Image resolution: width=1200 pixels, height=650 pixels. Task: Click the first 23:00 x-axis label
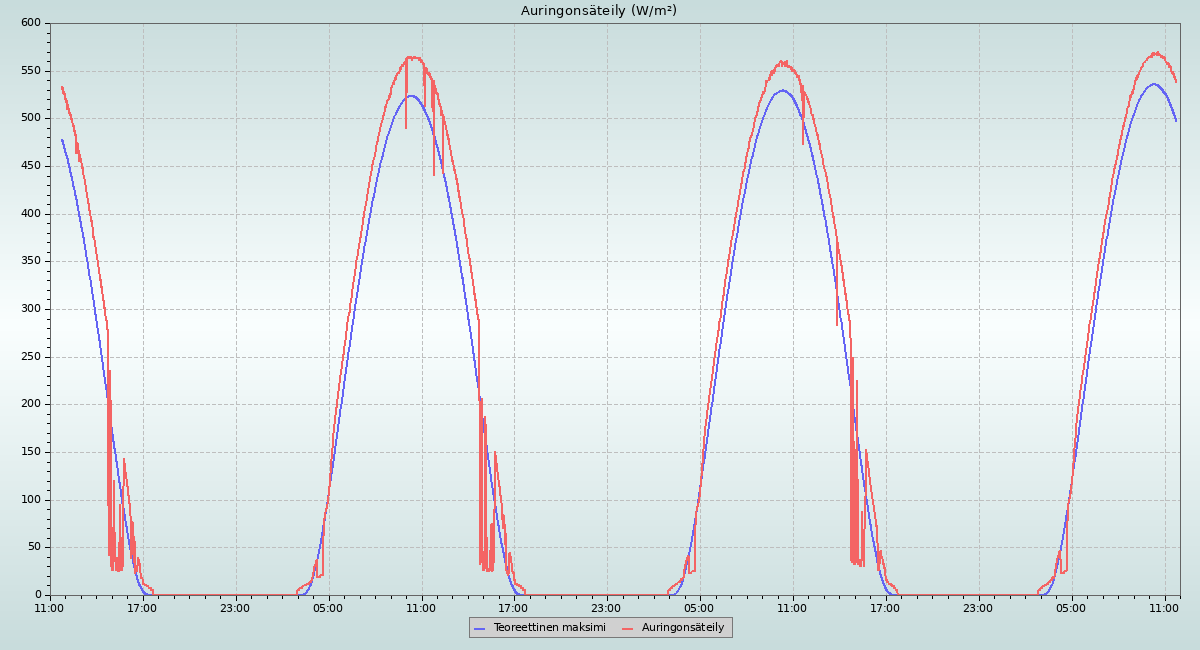(x=235, y=607)
